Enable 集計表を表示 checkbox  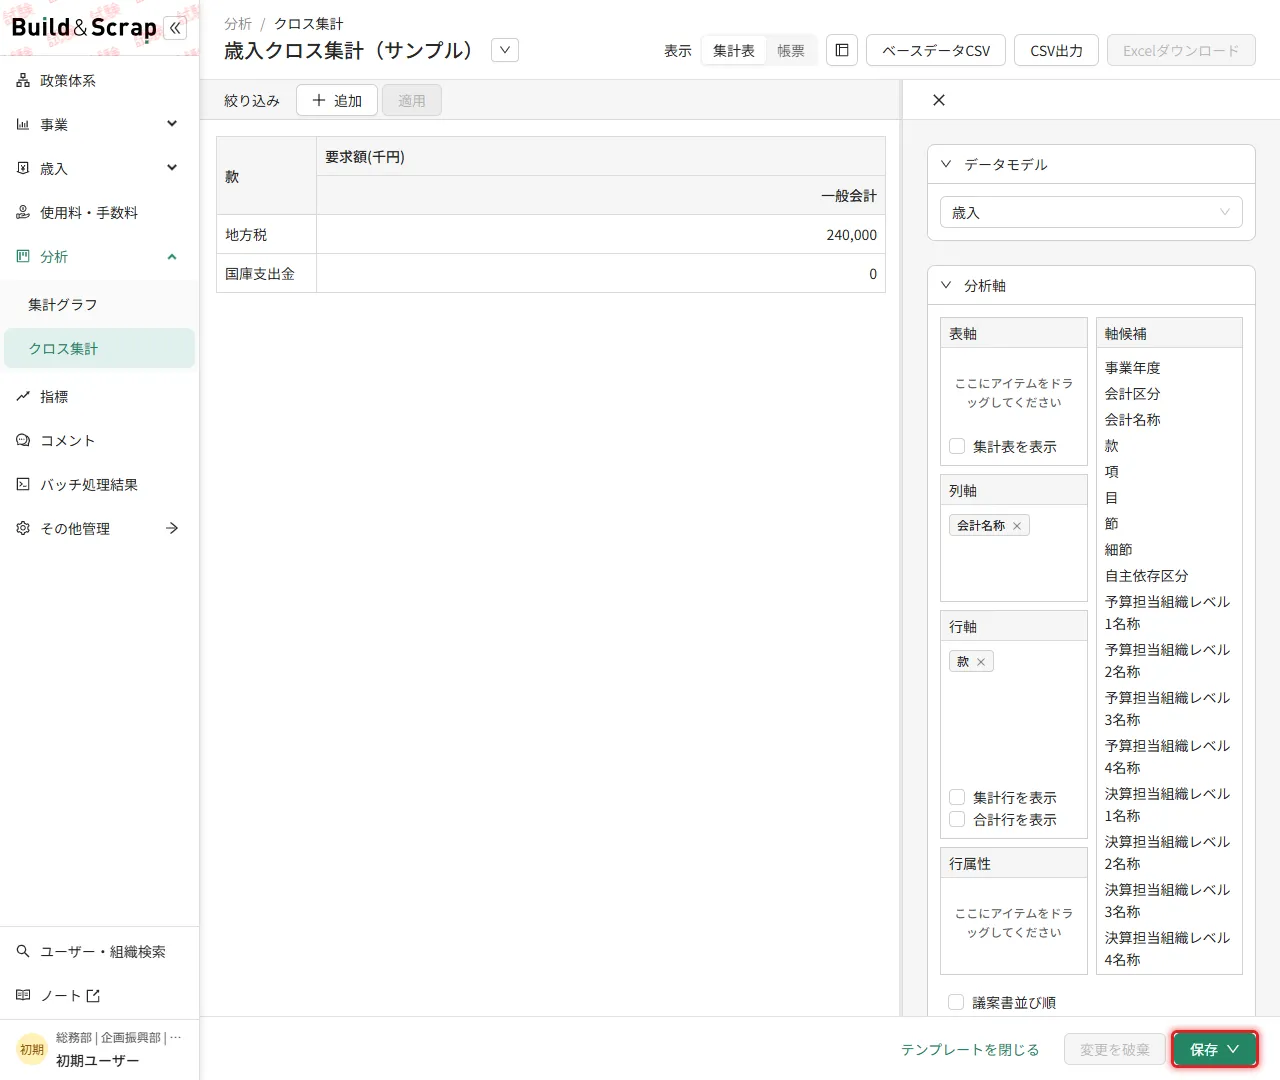tap(957, 447)
